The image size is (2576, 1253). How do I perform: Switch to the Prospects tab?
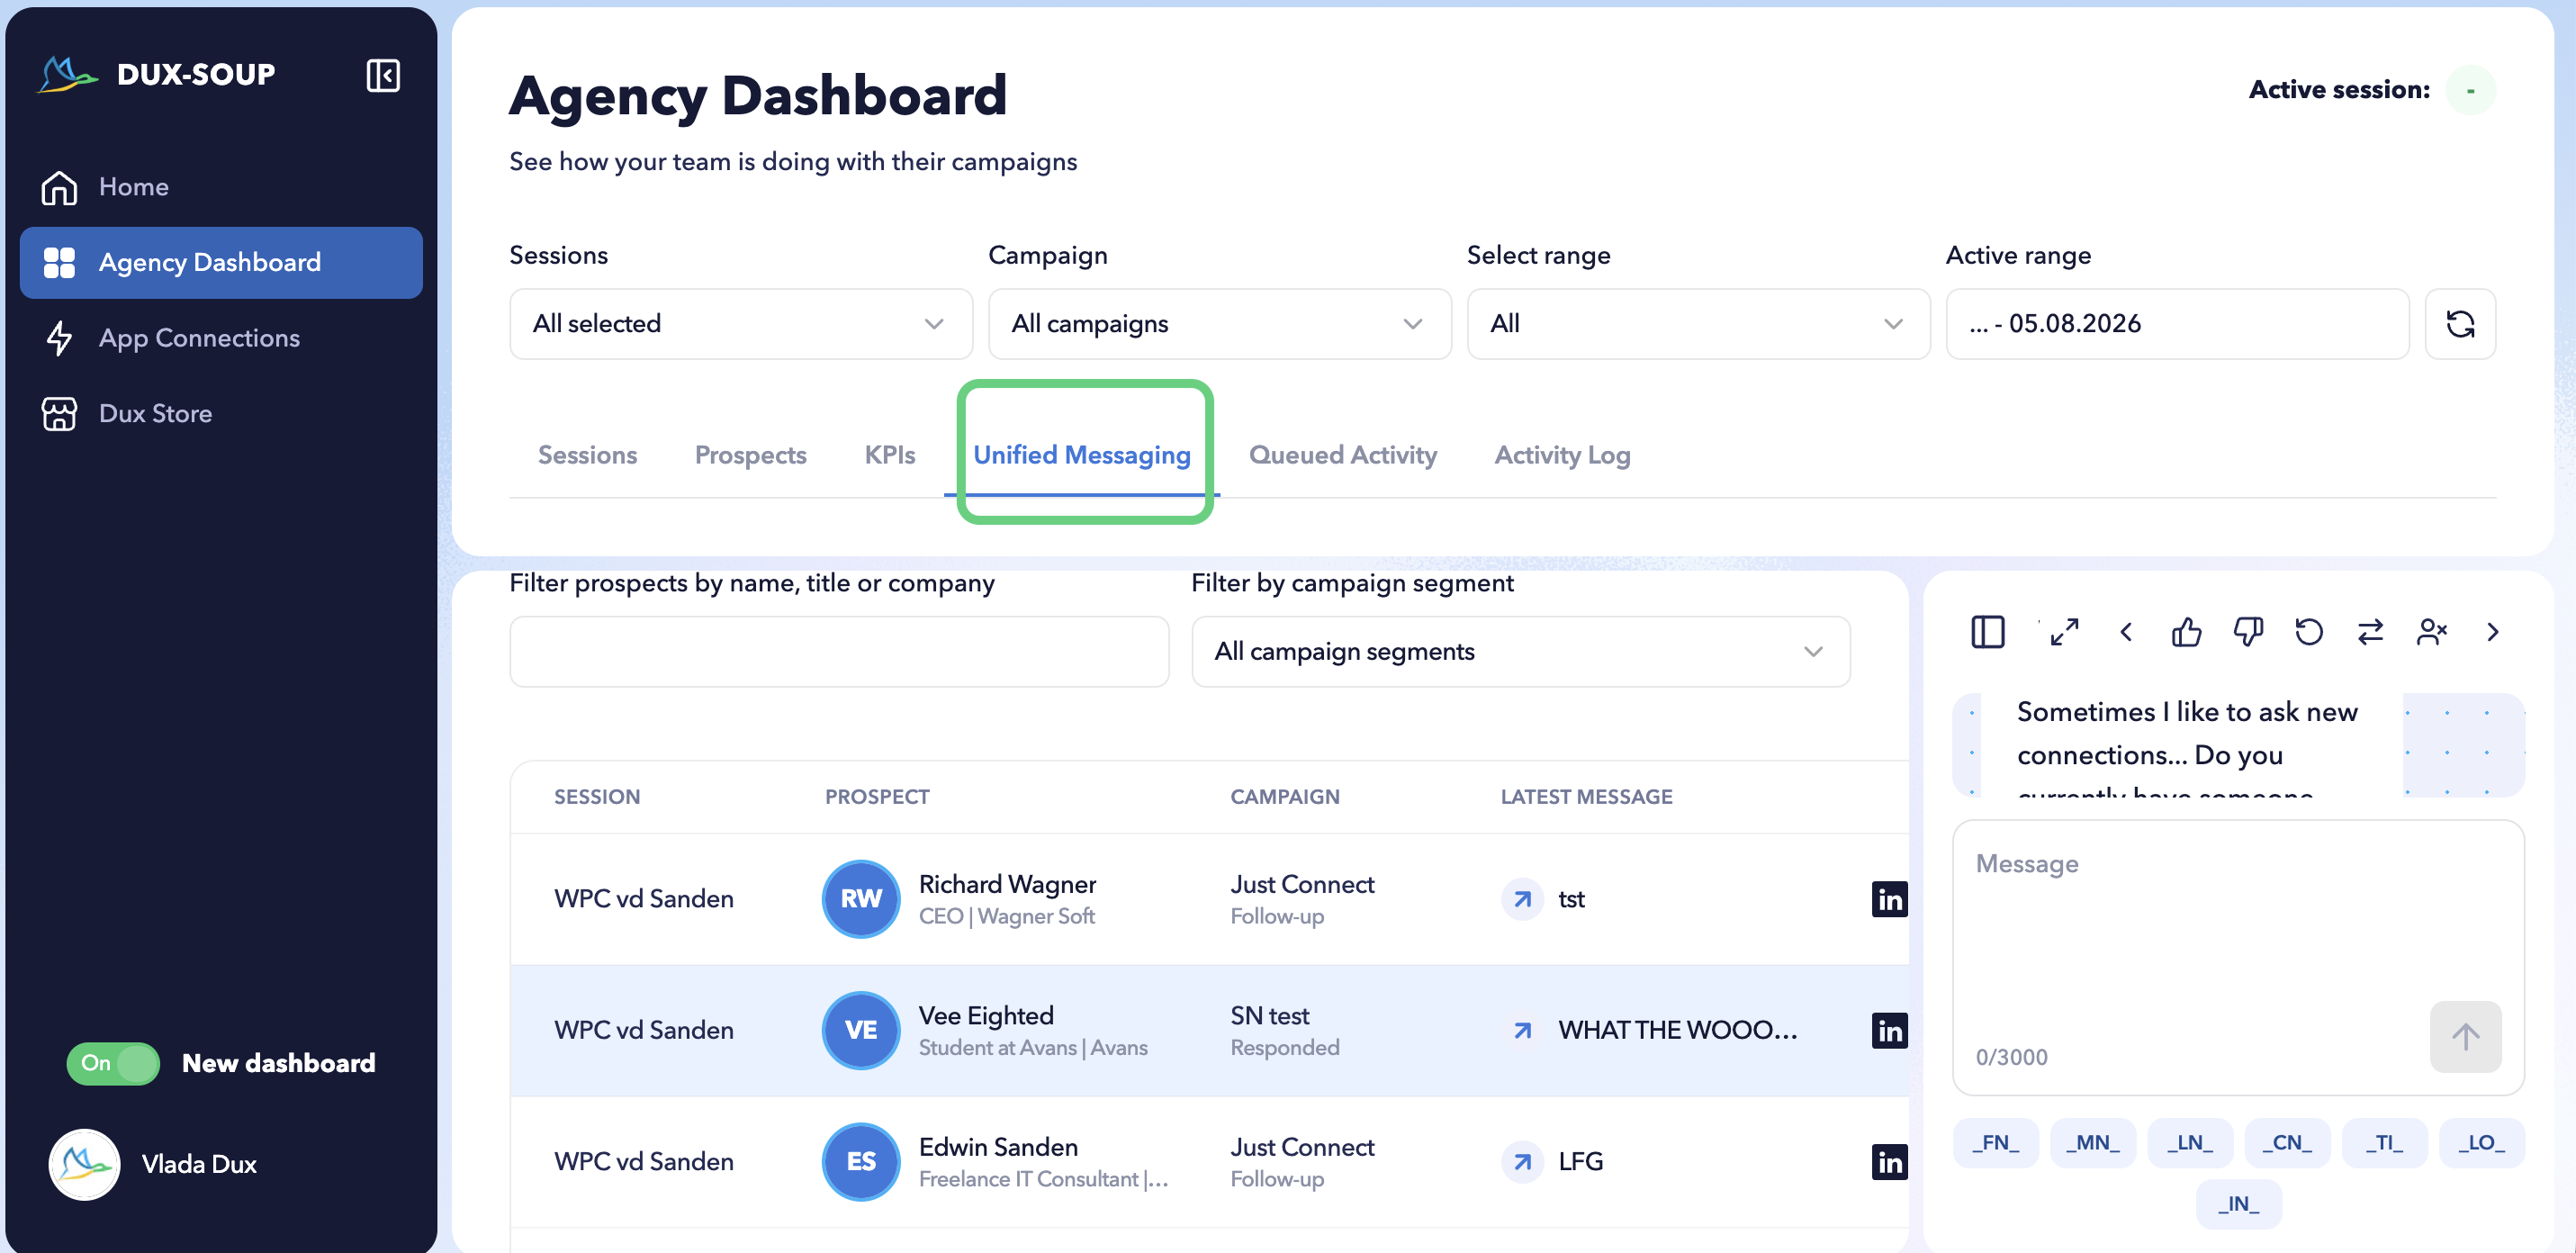tap(750, 455)
